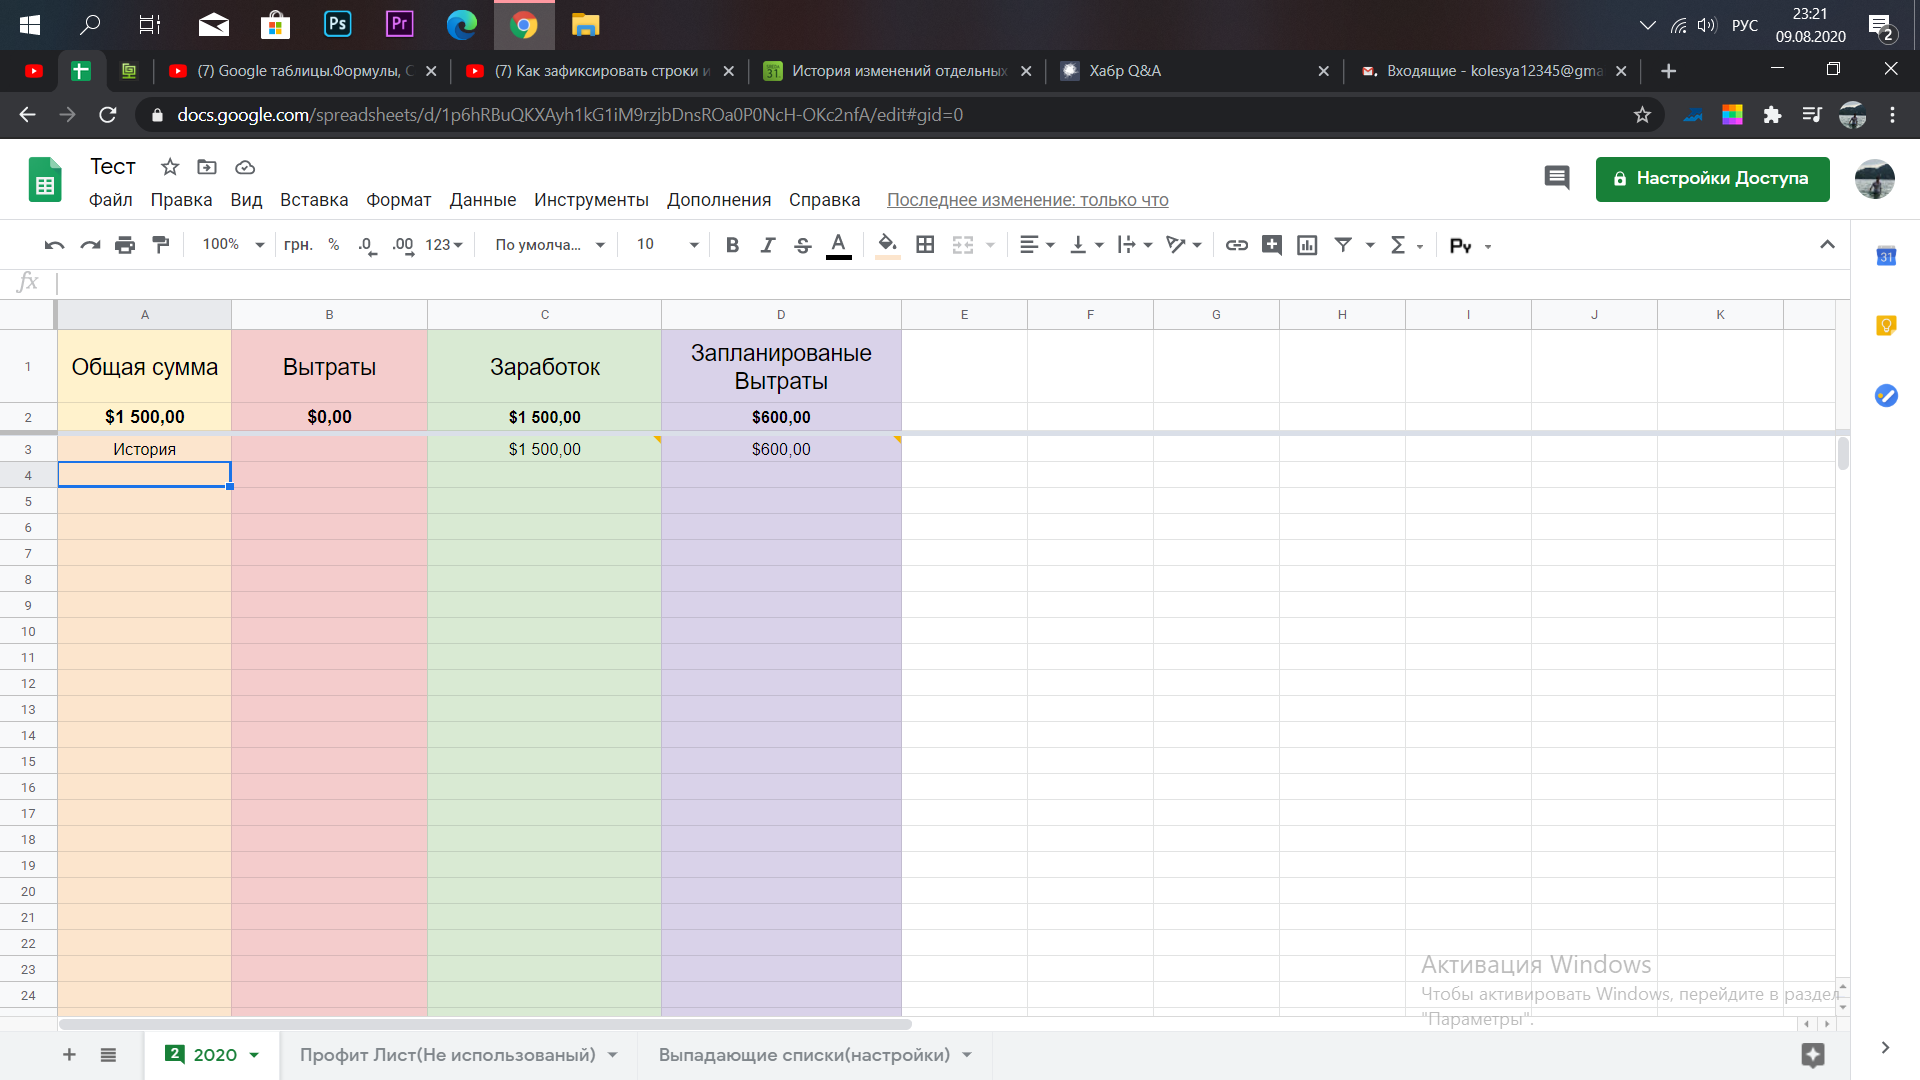Select the История cell

[144, 449]
